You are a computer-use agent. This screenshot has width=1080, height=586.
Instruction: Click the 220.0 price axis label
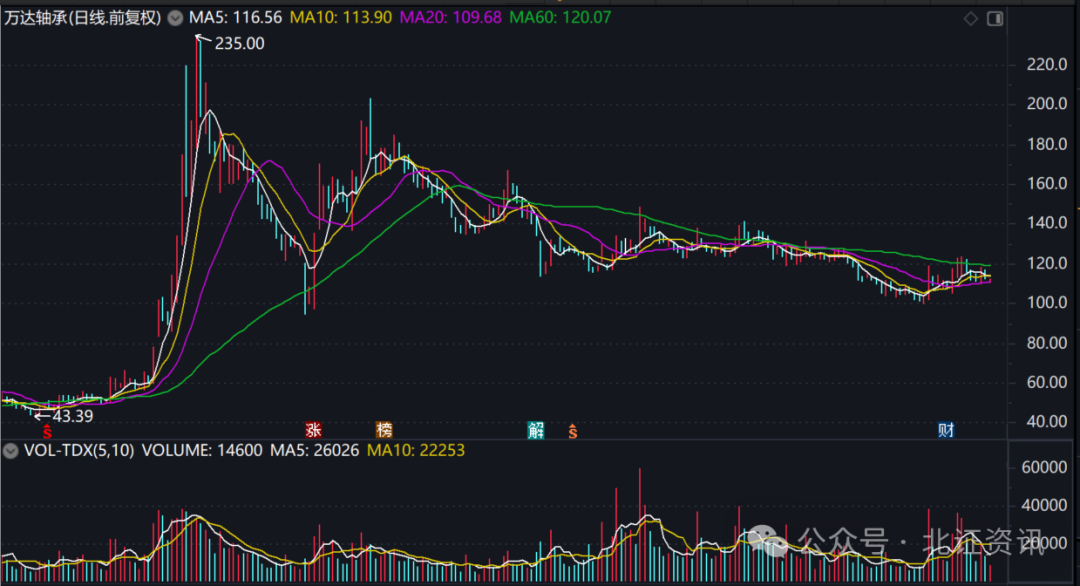[x=1047, y=65]
